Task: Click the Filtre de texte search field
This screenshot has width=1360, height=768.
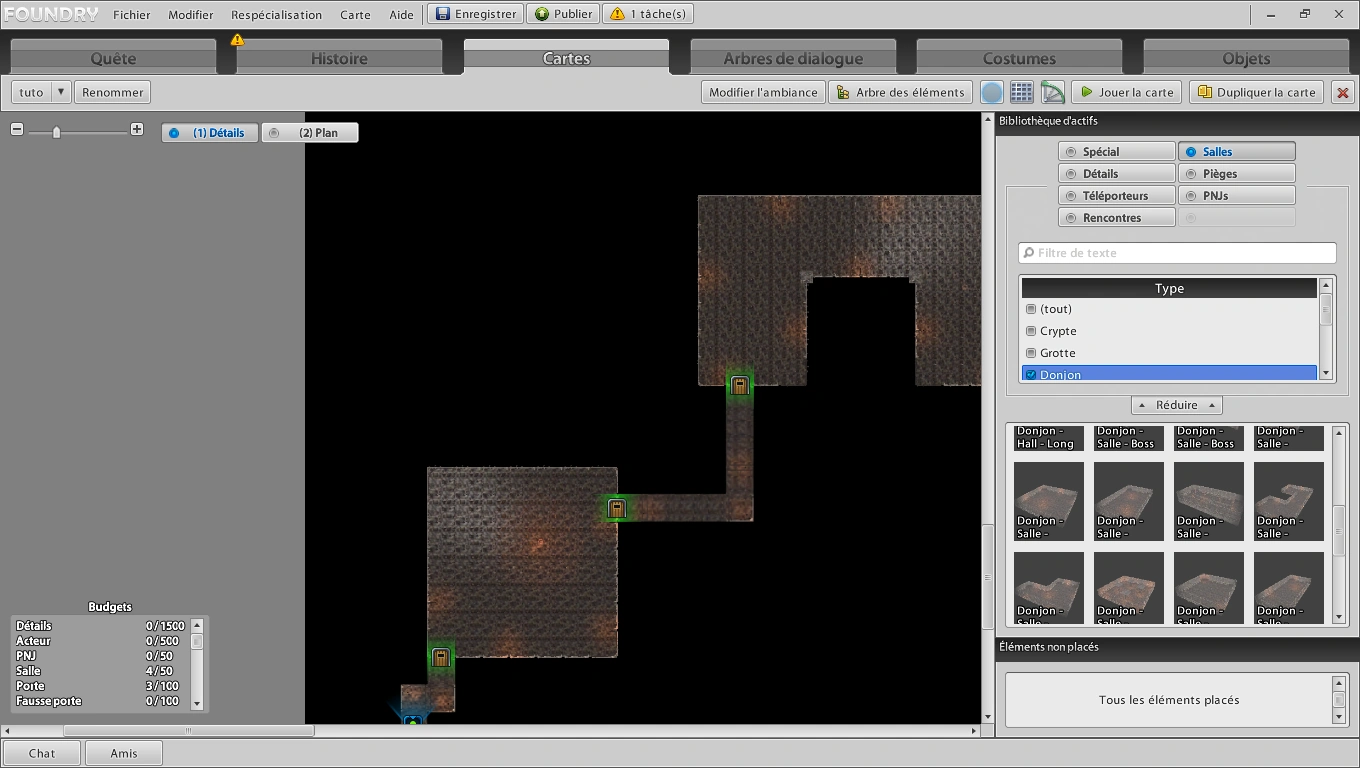Action: [1177, 253]
